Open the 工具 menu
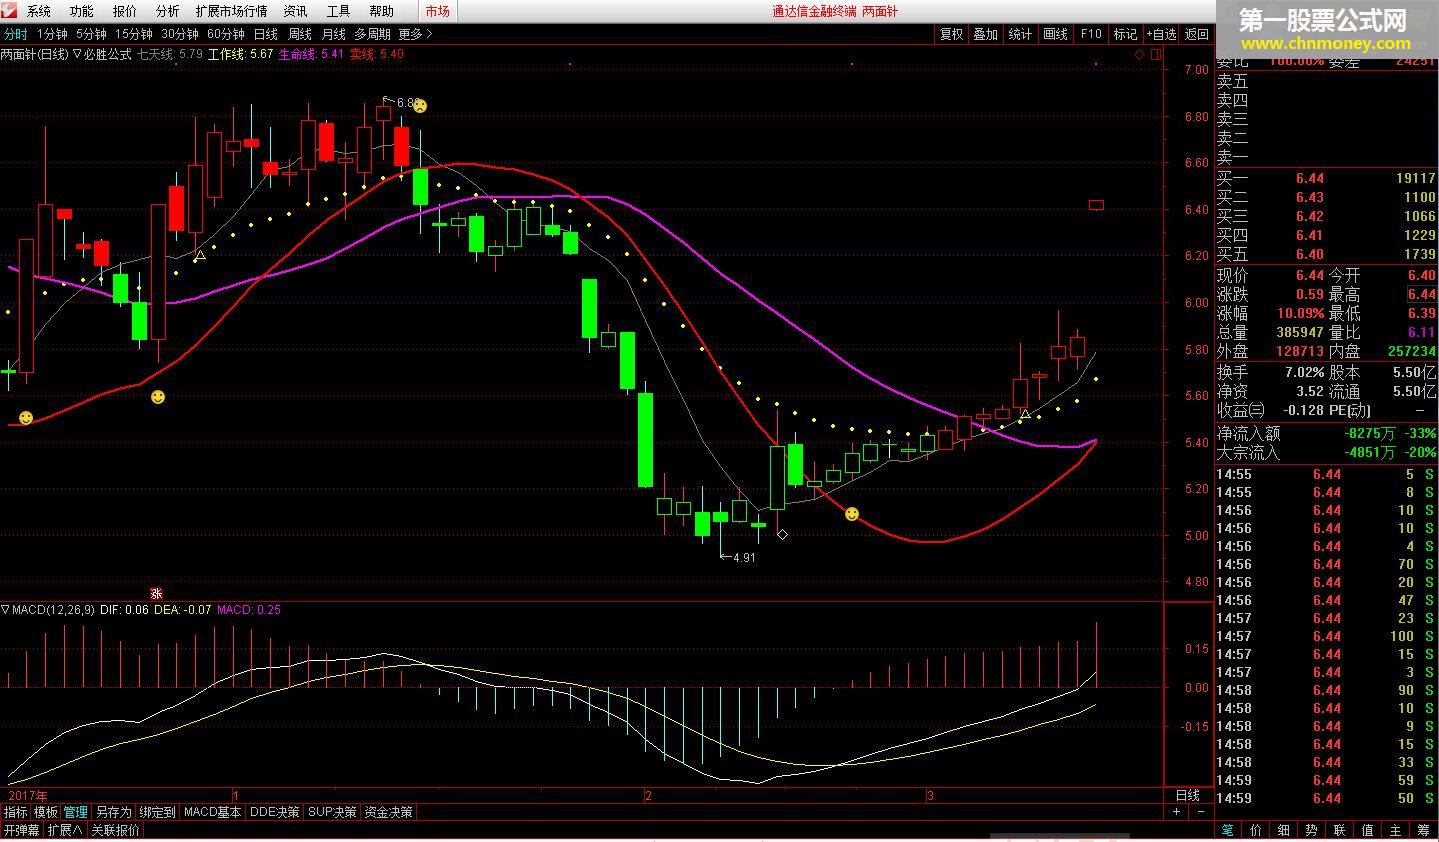 click(x=339, y=11)
